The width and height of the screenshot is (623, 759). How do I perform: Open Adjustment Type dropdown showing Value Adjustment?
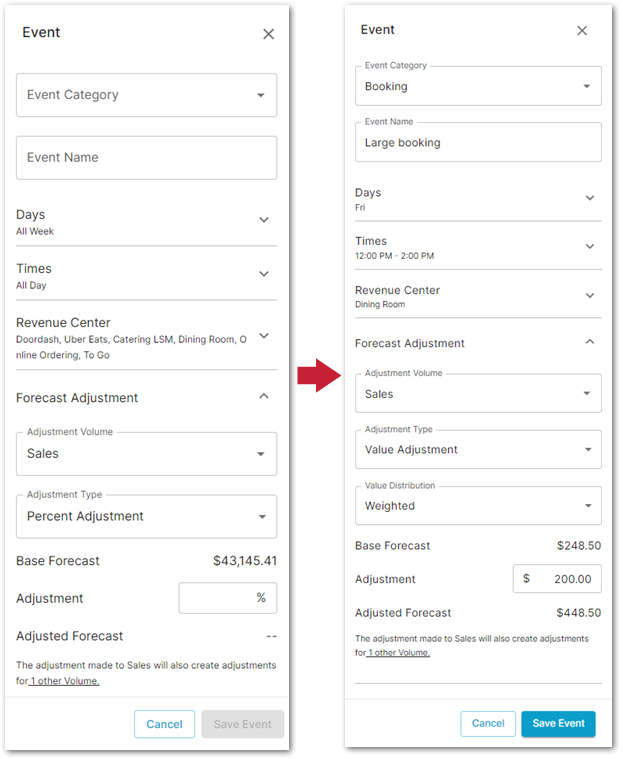tap(478, 450)
